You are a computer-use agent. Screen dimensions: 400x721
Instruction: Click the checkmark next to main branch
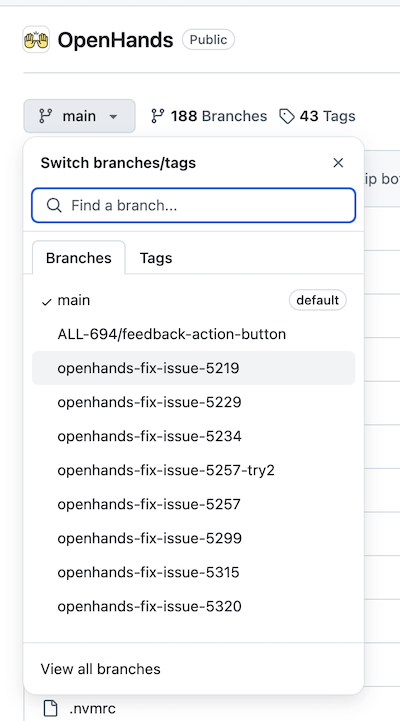(x=46, y=302)
